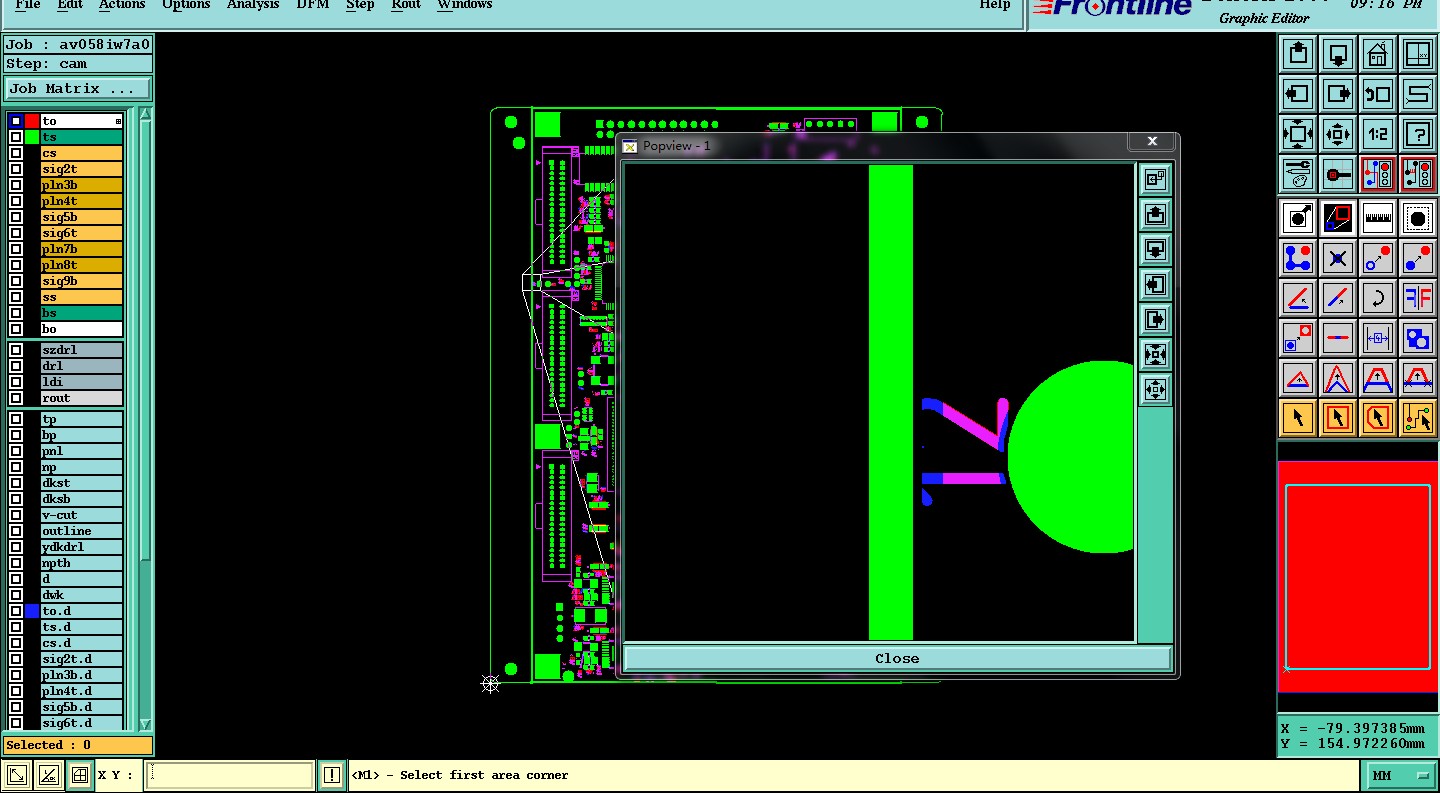Screen dimensions: 1440x793
Task: Open the Edit menu
Action: 70,5
